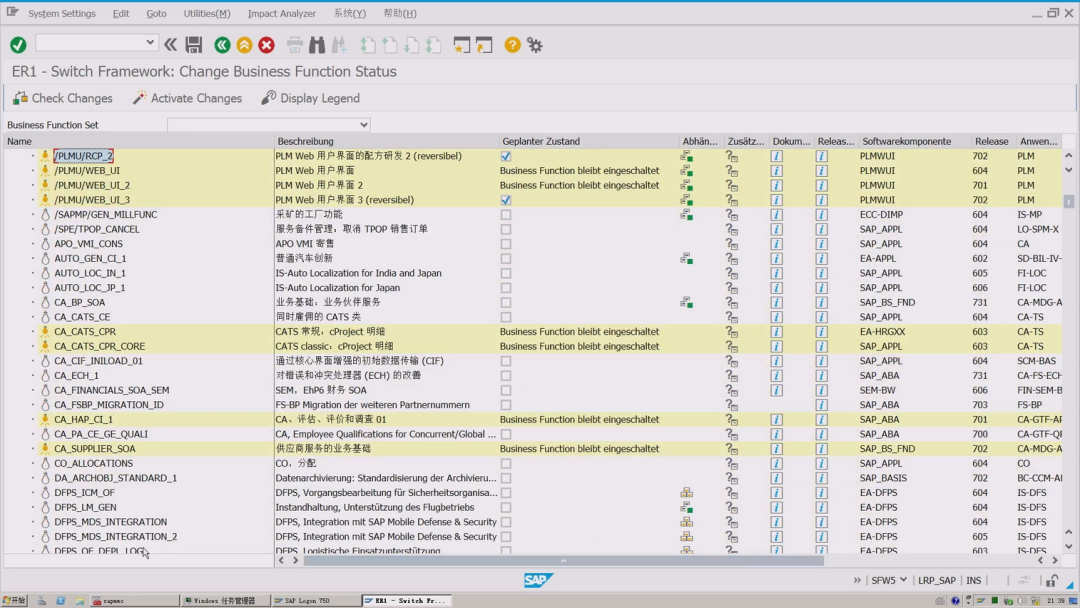Open the Utilities(M) menu
The width and height of the screenshot is (1080, 608).
[x=207, y=13]
